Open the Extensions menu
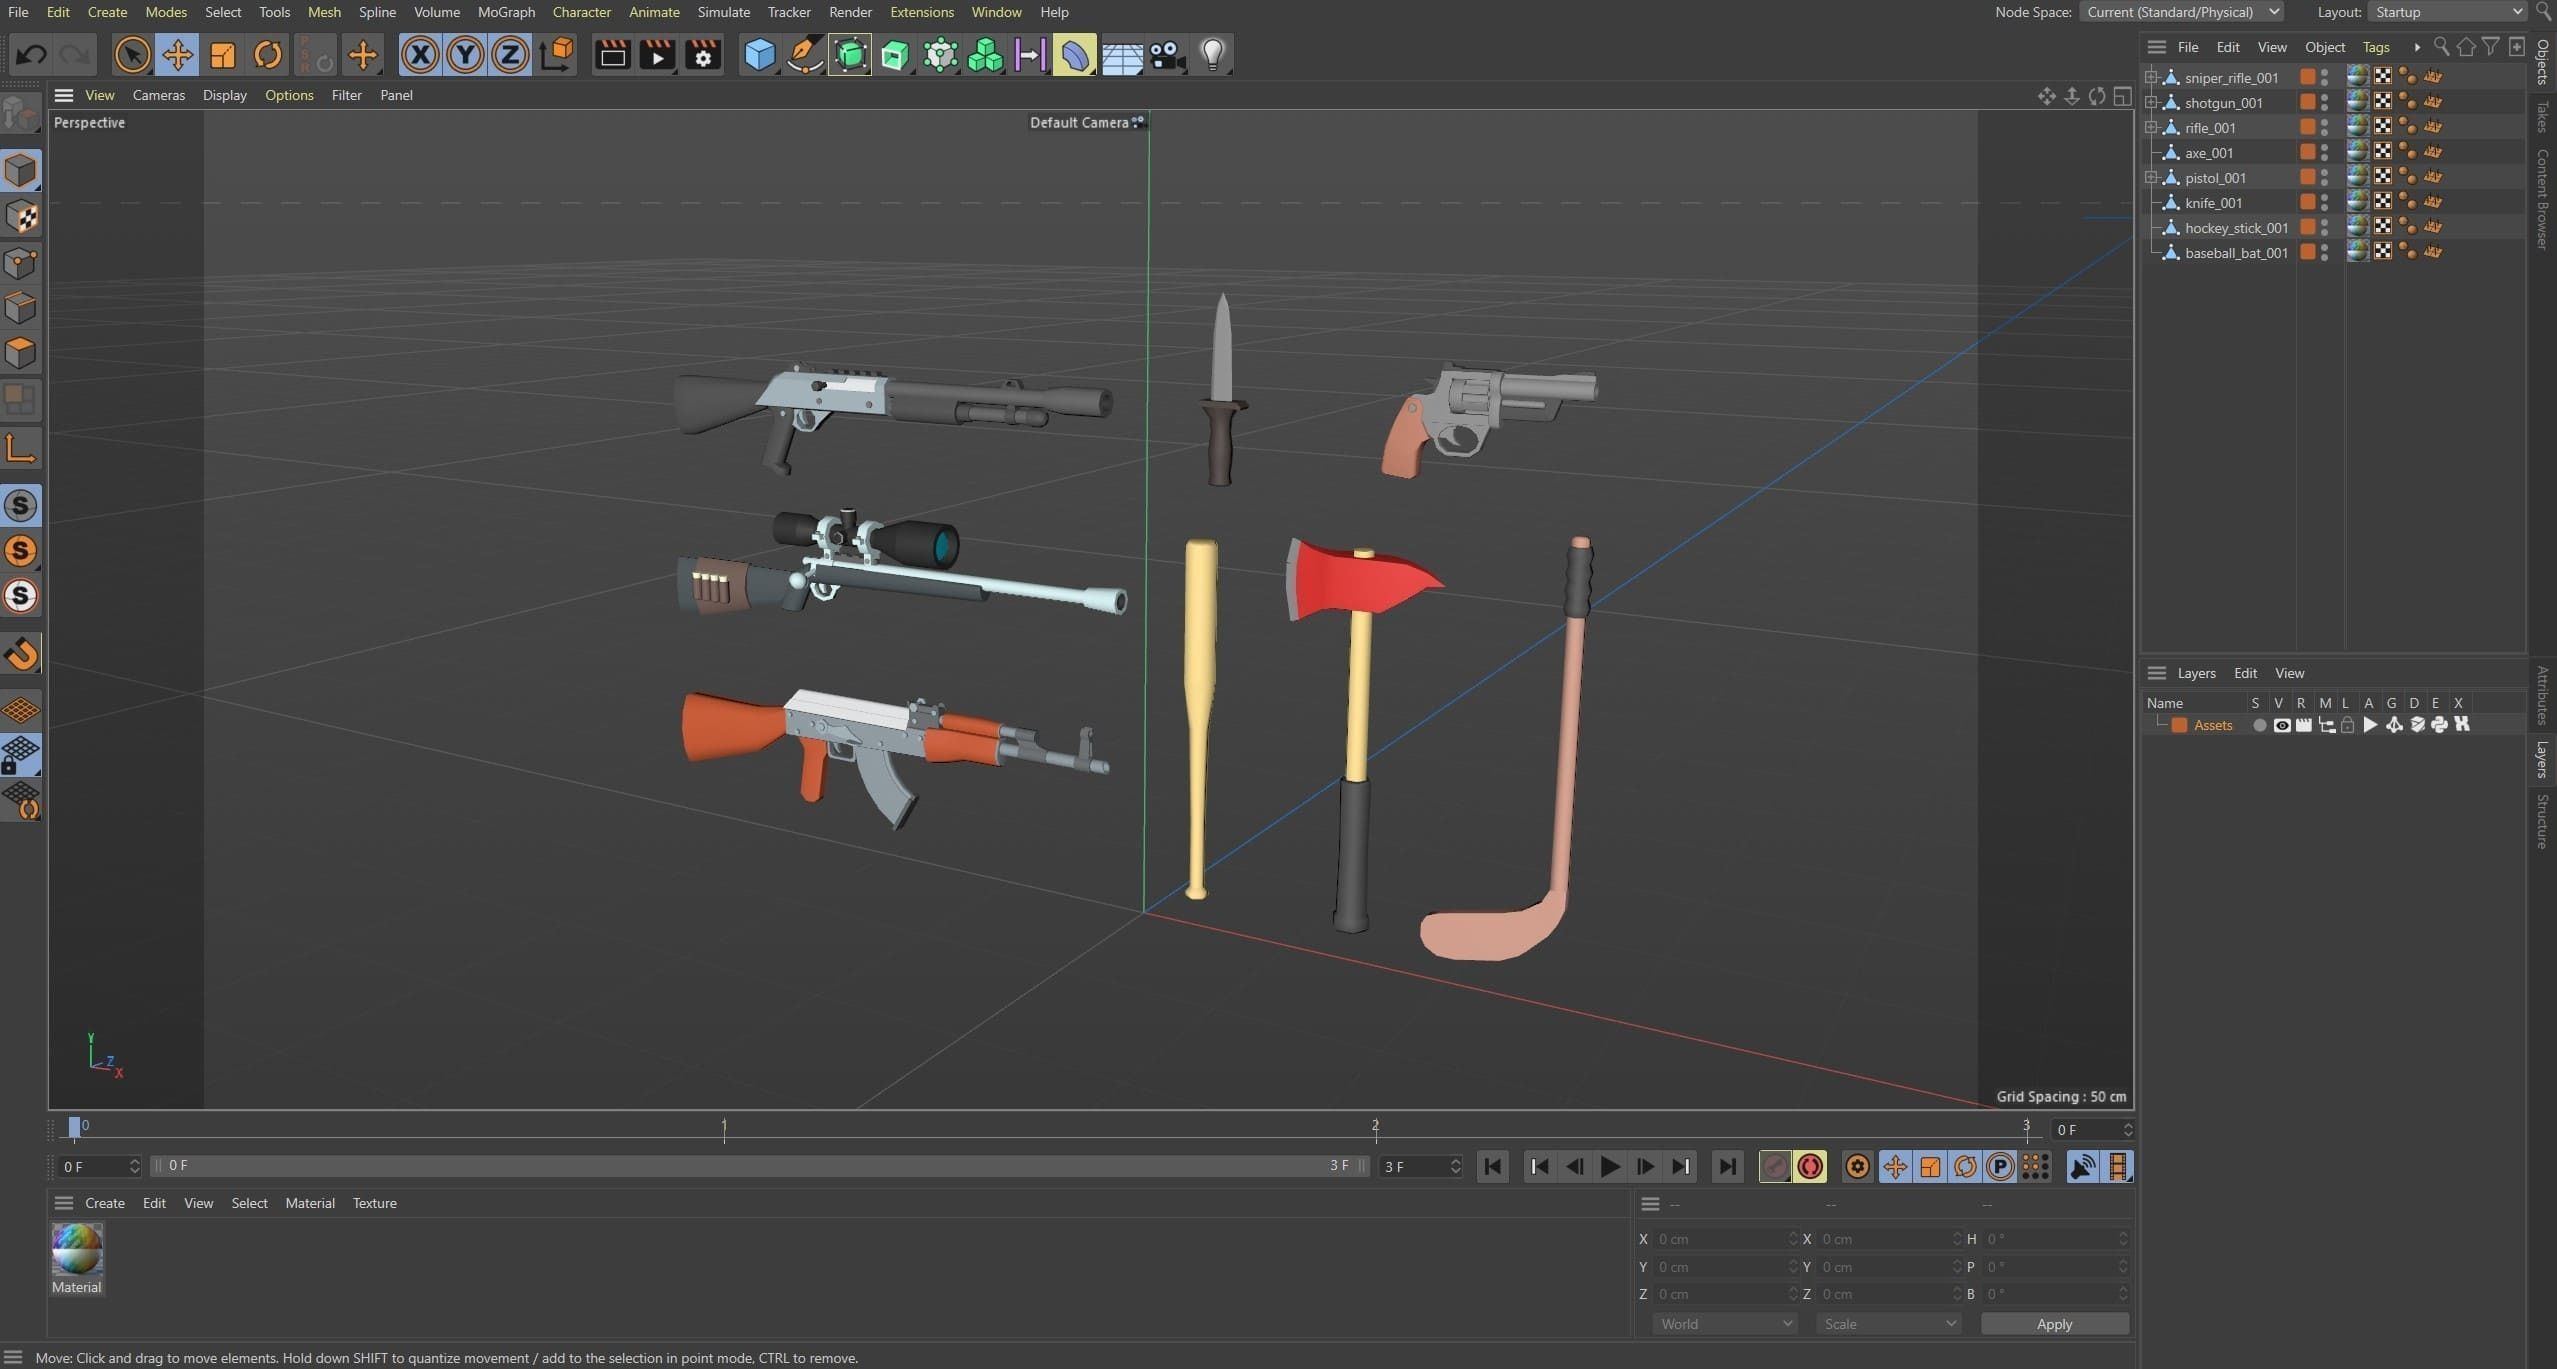The height and width of the screenshot is (1369, 2557). 921,12
